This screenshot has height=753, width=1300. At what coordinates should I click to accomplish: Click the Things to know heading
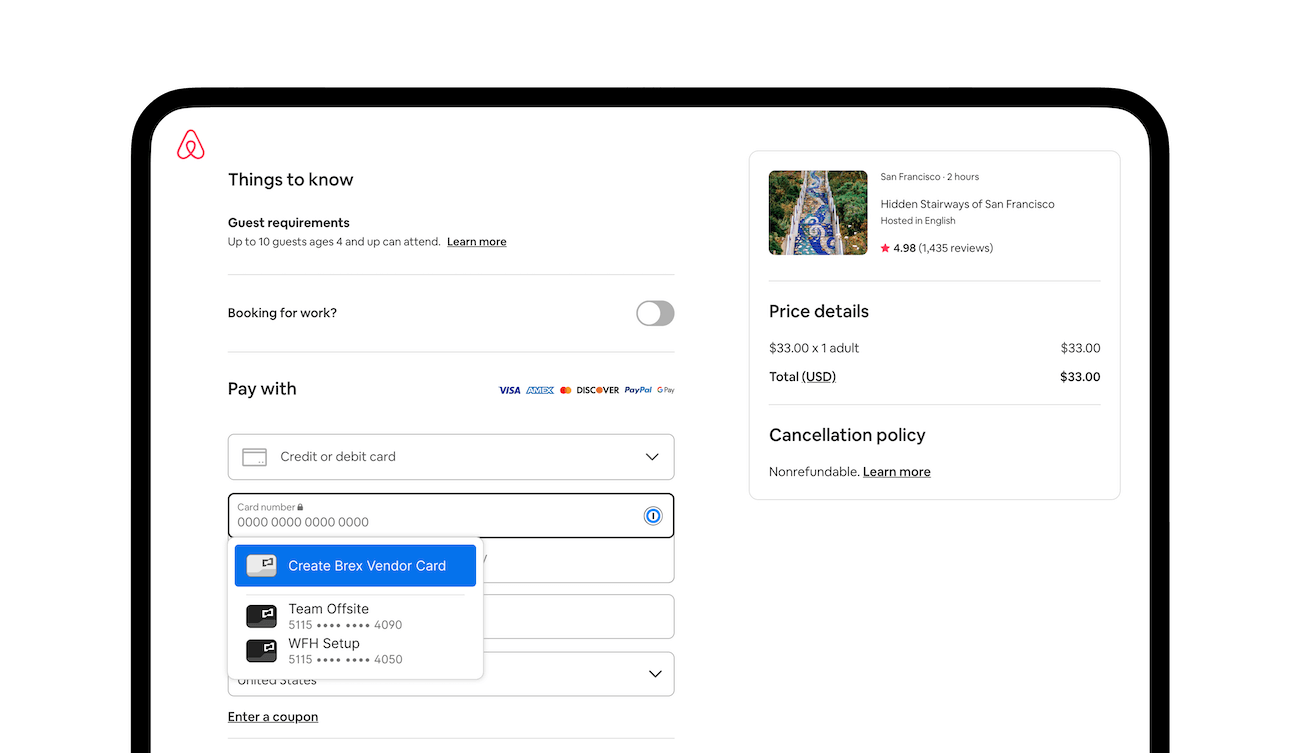[291, 180]
